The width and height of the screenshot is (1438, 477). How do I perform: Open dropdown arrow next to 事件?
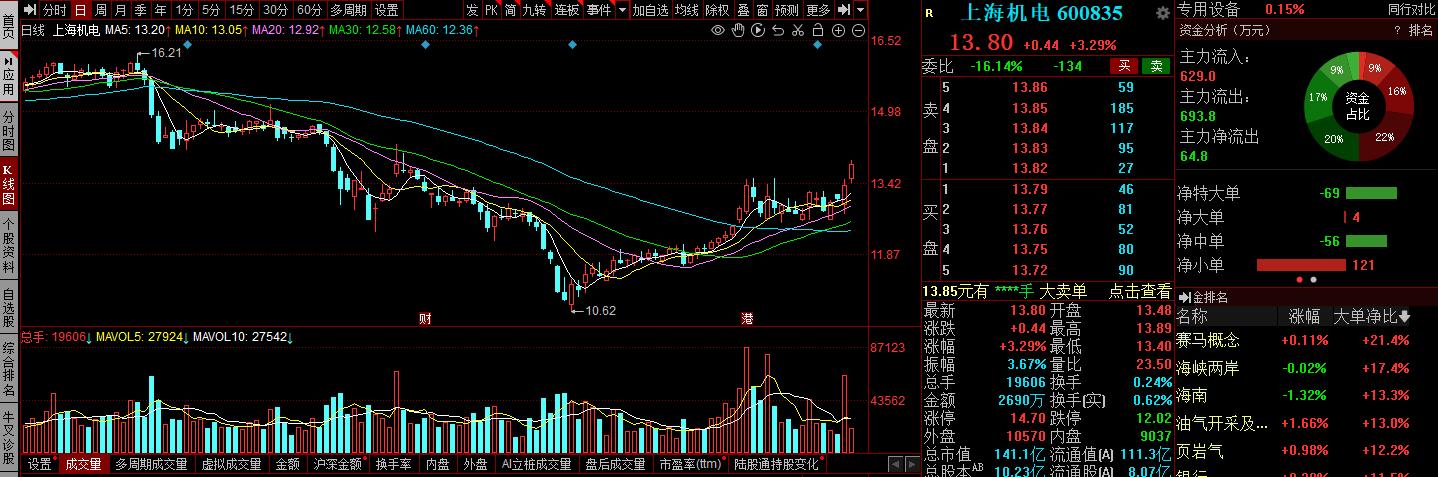tap(622, 10)
